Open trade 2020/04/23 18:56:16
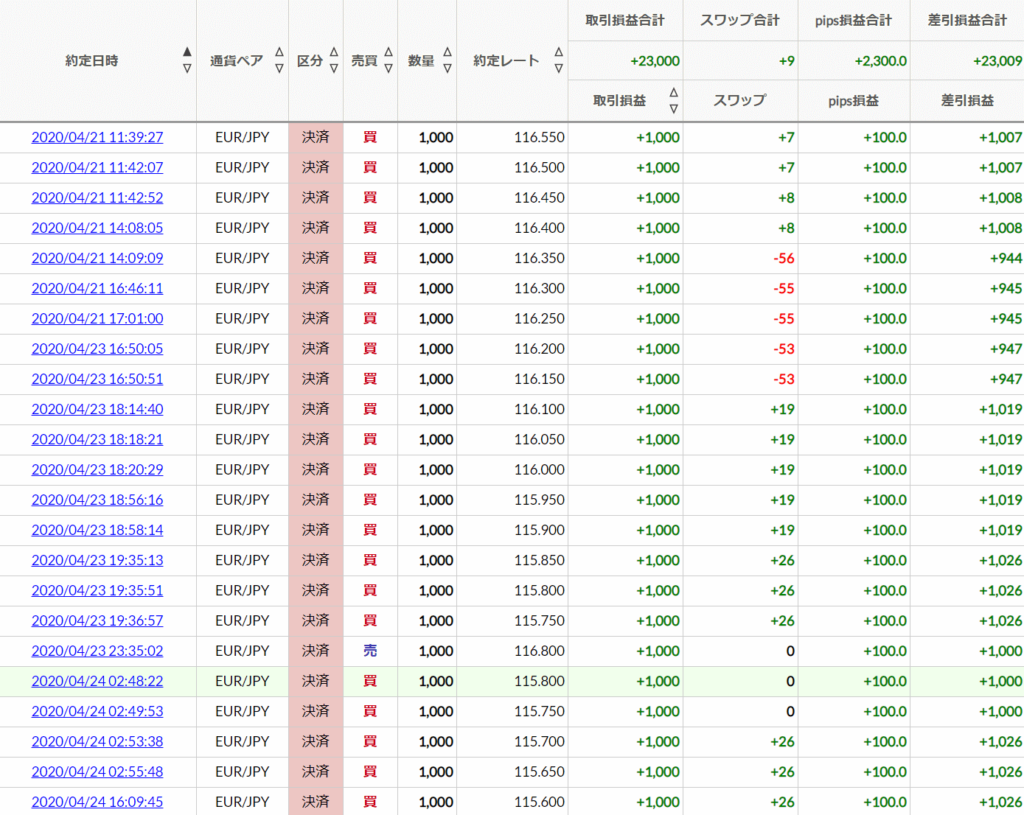 pyautogui.click(x=97, y=500)
